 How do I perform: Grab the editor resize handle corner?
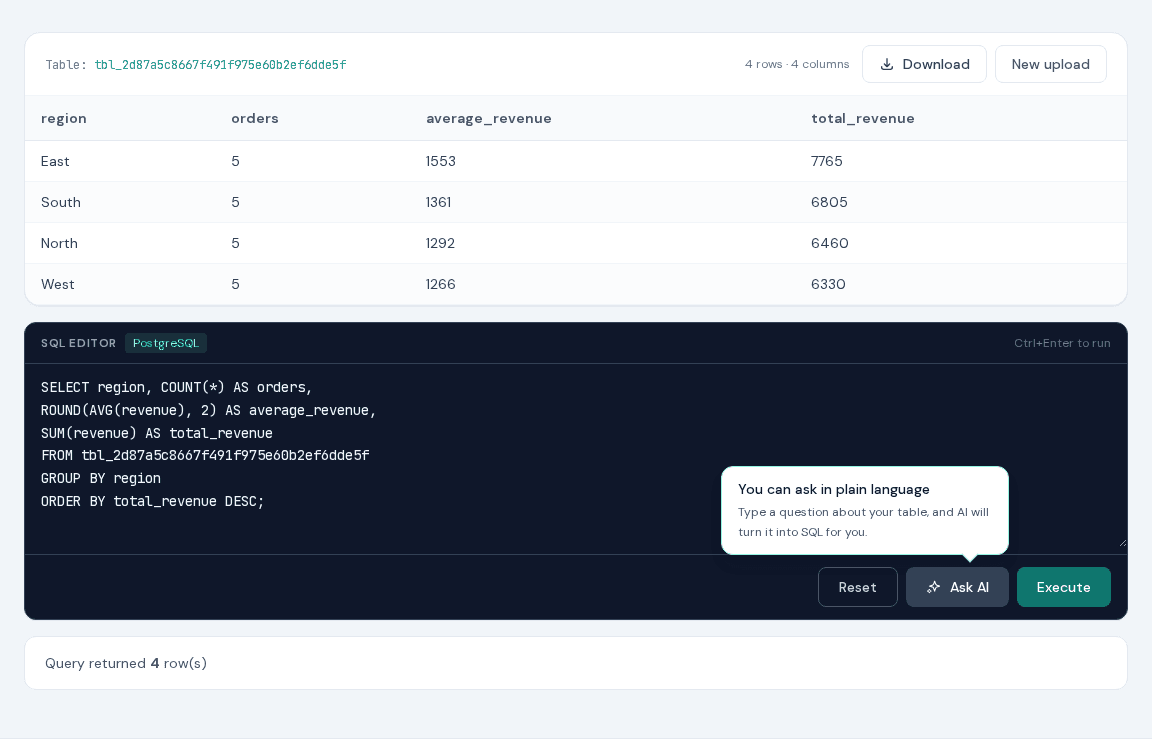[x=1122, y=543]
